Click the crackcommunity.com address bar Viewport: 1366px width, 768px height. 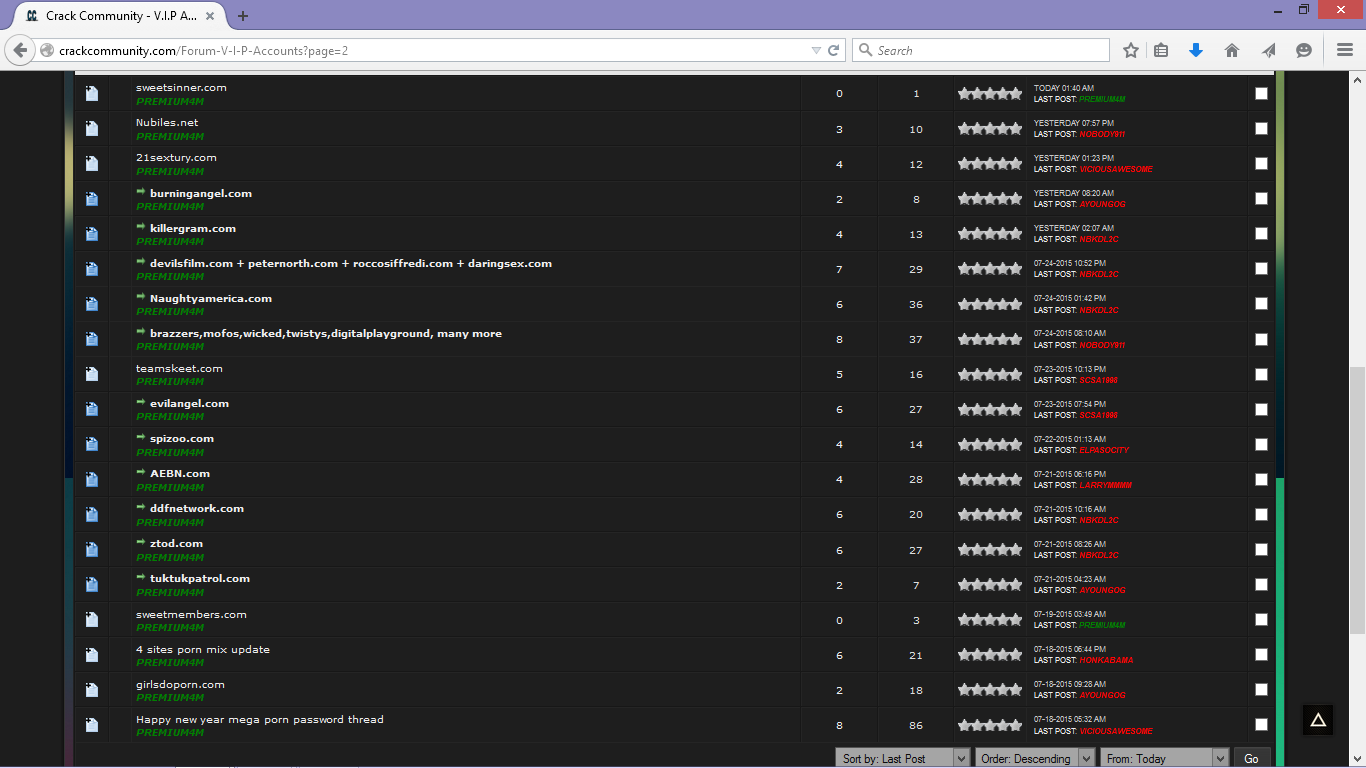[x=430, y=50]
